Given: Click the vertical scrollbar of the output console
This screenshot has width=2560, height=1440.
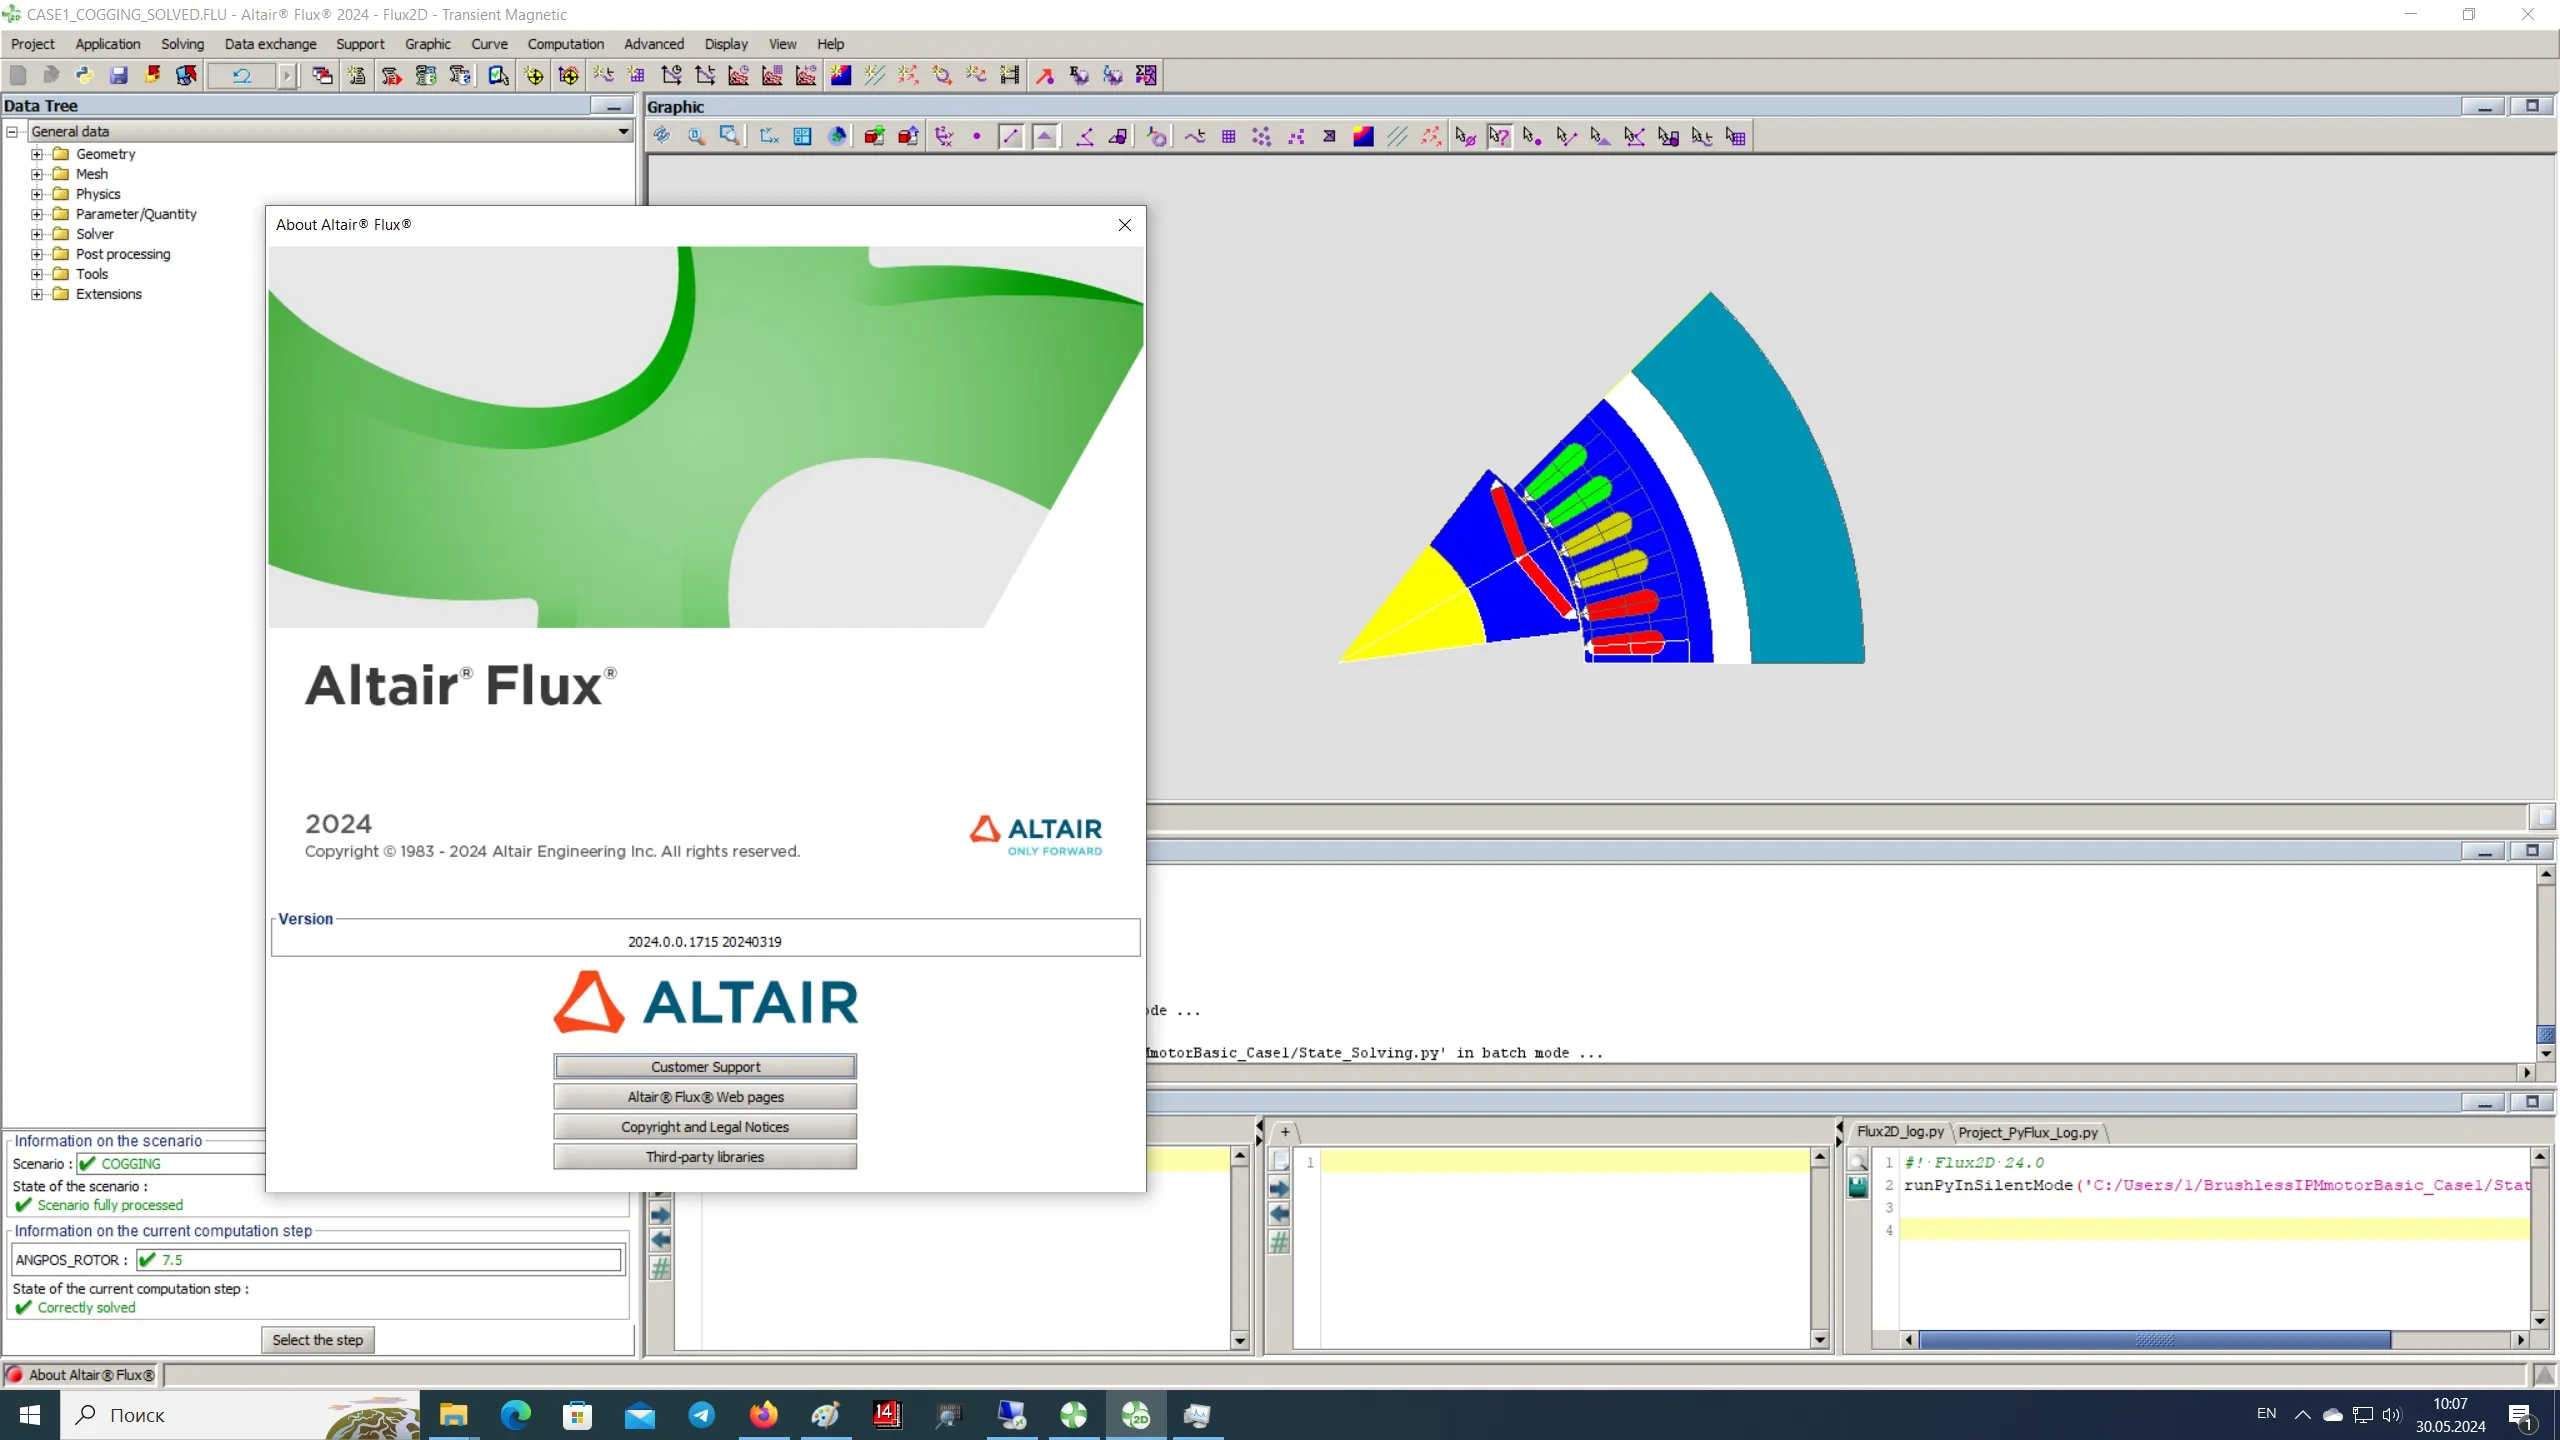Looking at the screenshot, I should pos(2546,965).
